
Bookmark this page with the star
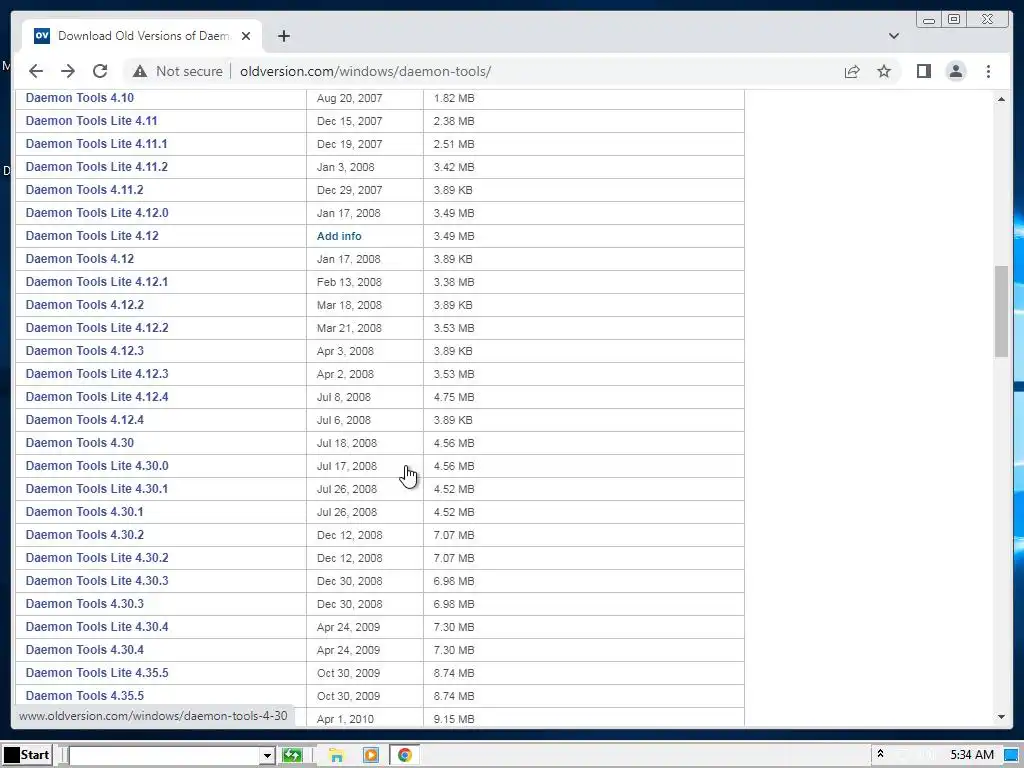point(884,71)
